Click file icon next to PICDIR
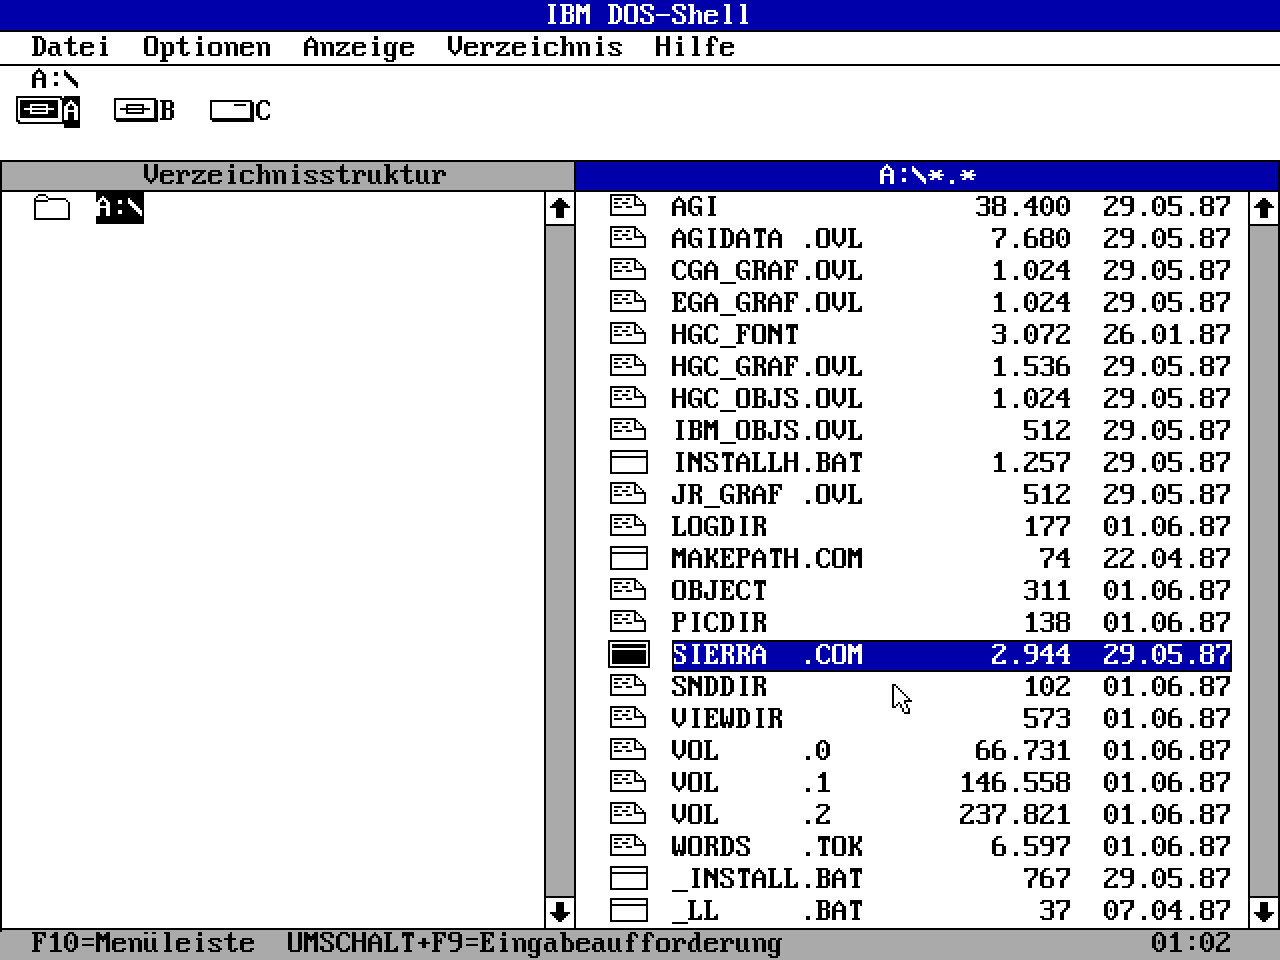 [628, 622]
